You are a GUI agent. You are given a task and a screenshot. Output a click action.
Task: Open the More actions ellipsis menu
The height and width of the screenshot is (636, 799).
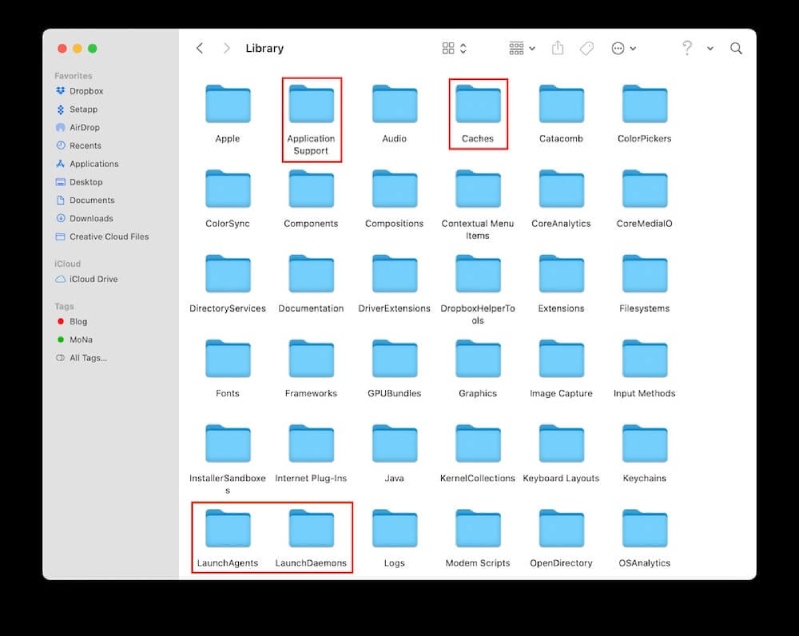coord(623,48)
